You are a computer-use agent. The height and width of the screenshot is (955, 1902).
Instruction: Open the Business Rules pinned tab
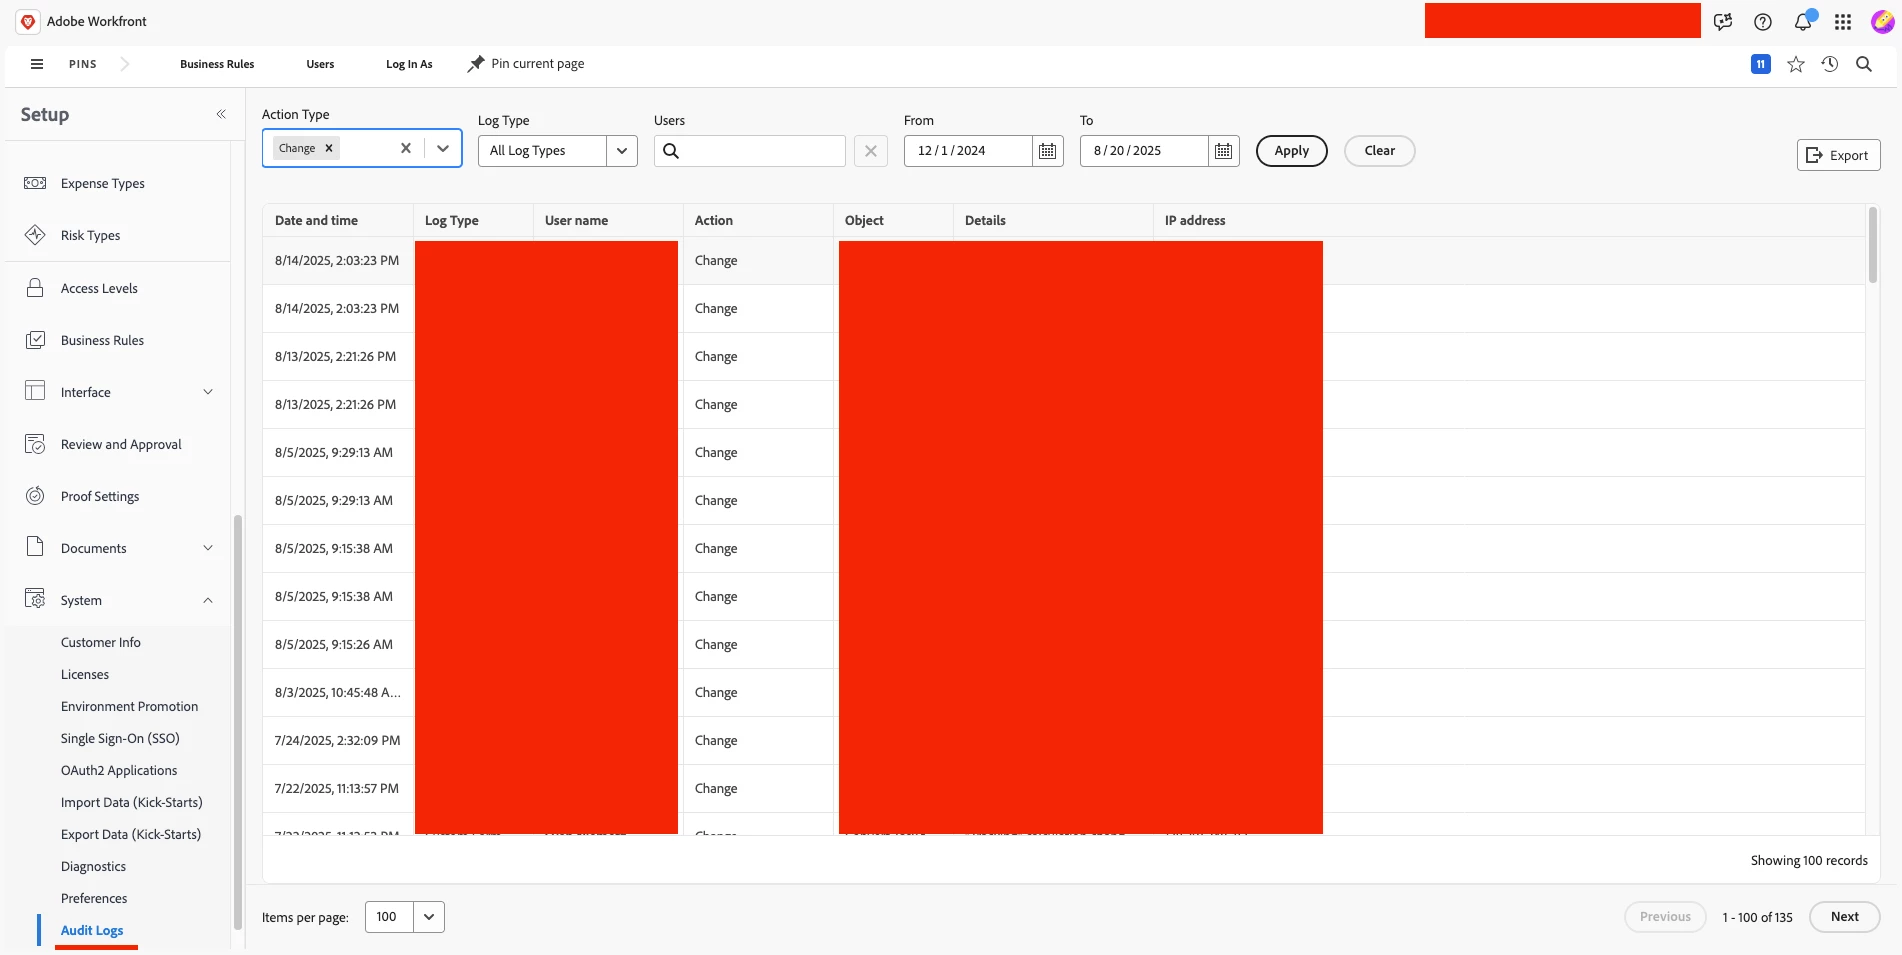pos(217,64)
